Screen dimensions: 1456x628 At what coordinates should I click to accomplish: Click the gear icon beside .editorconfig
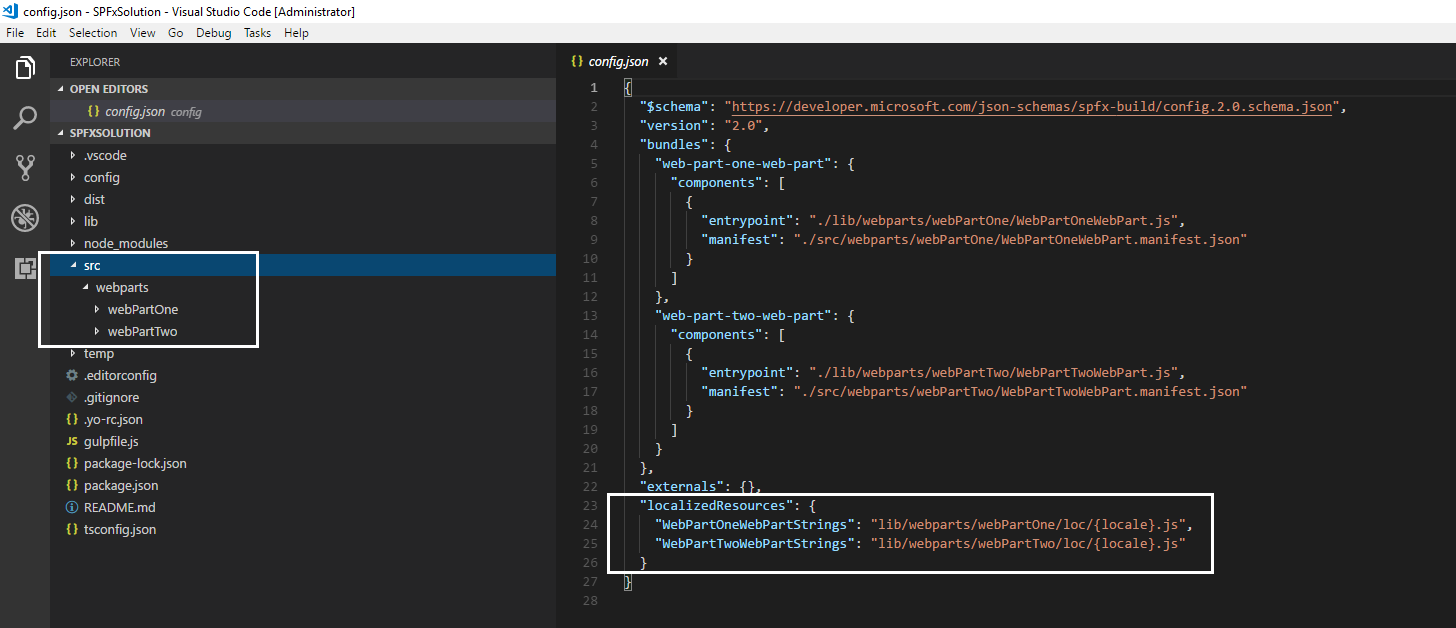click(x=72, y=375)
